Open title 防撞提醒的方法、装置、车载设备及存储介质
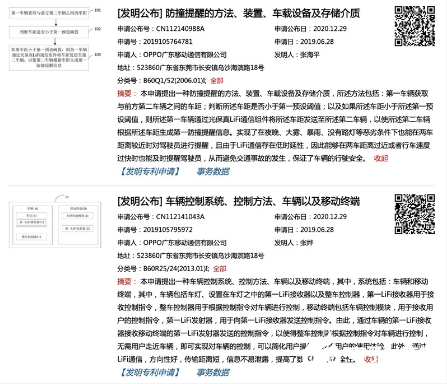 [239, 13]
